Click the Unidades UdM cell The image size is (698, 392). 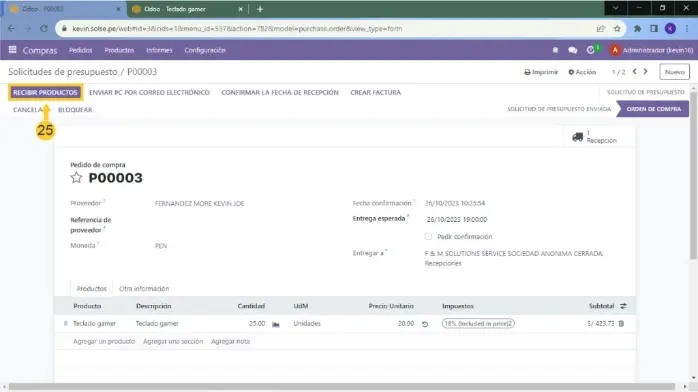(x=307, y=323)
